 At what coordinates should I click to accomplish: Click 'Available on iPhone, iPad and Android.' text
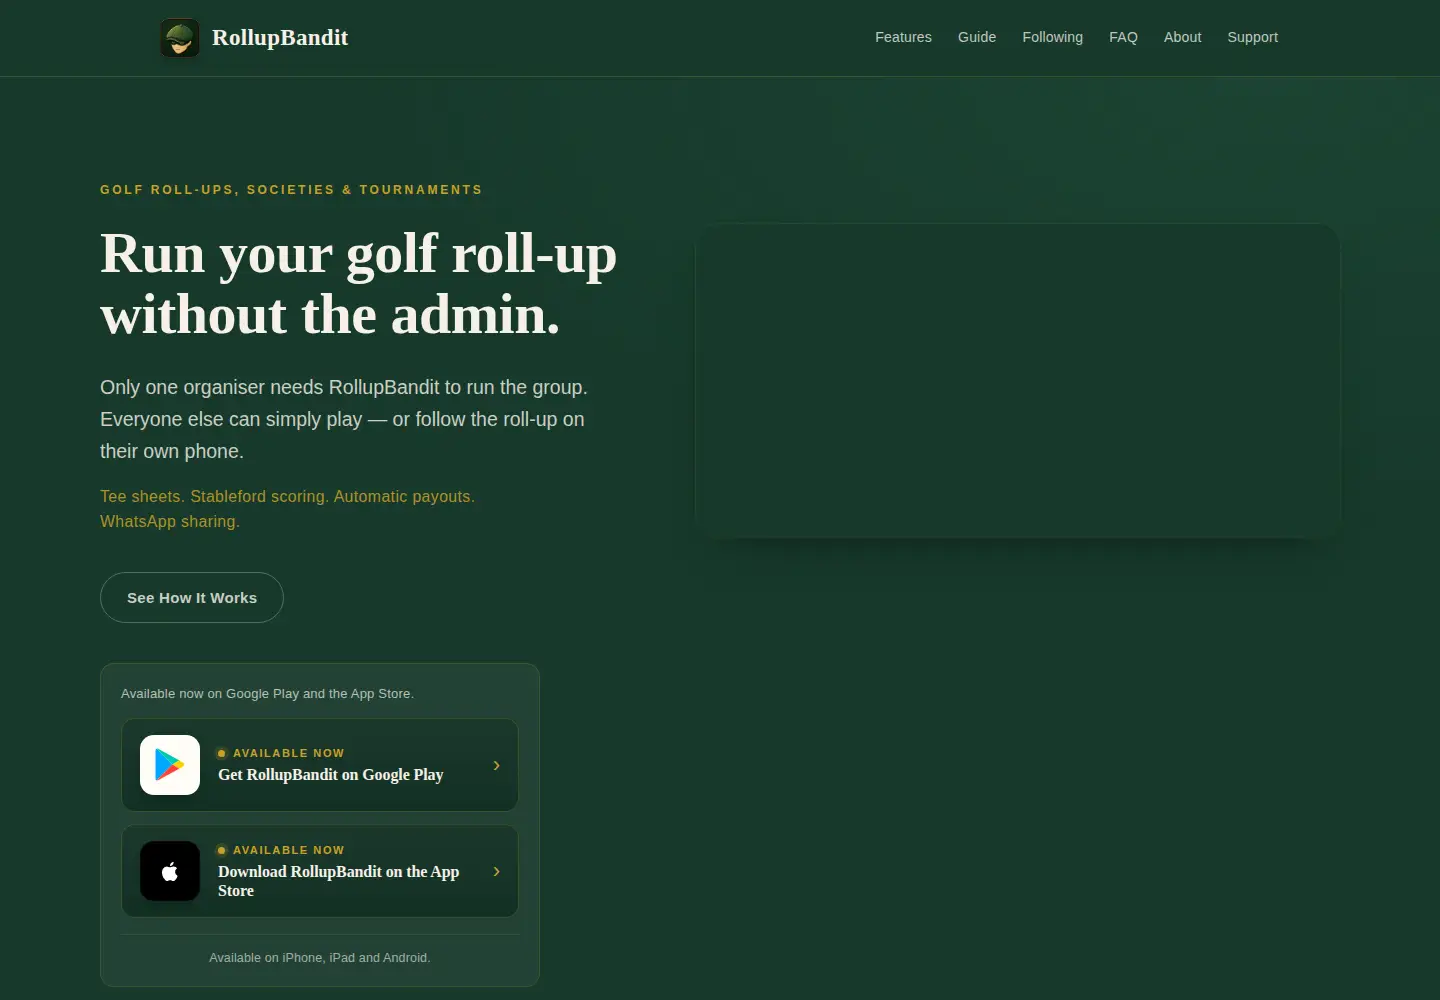pyautogui.click(x=320, y=957)
